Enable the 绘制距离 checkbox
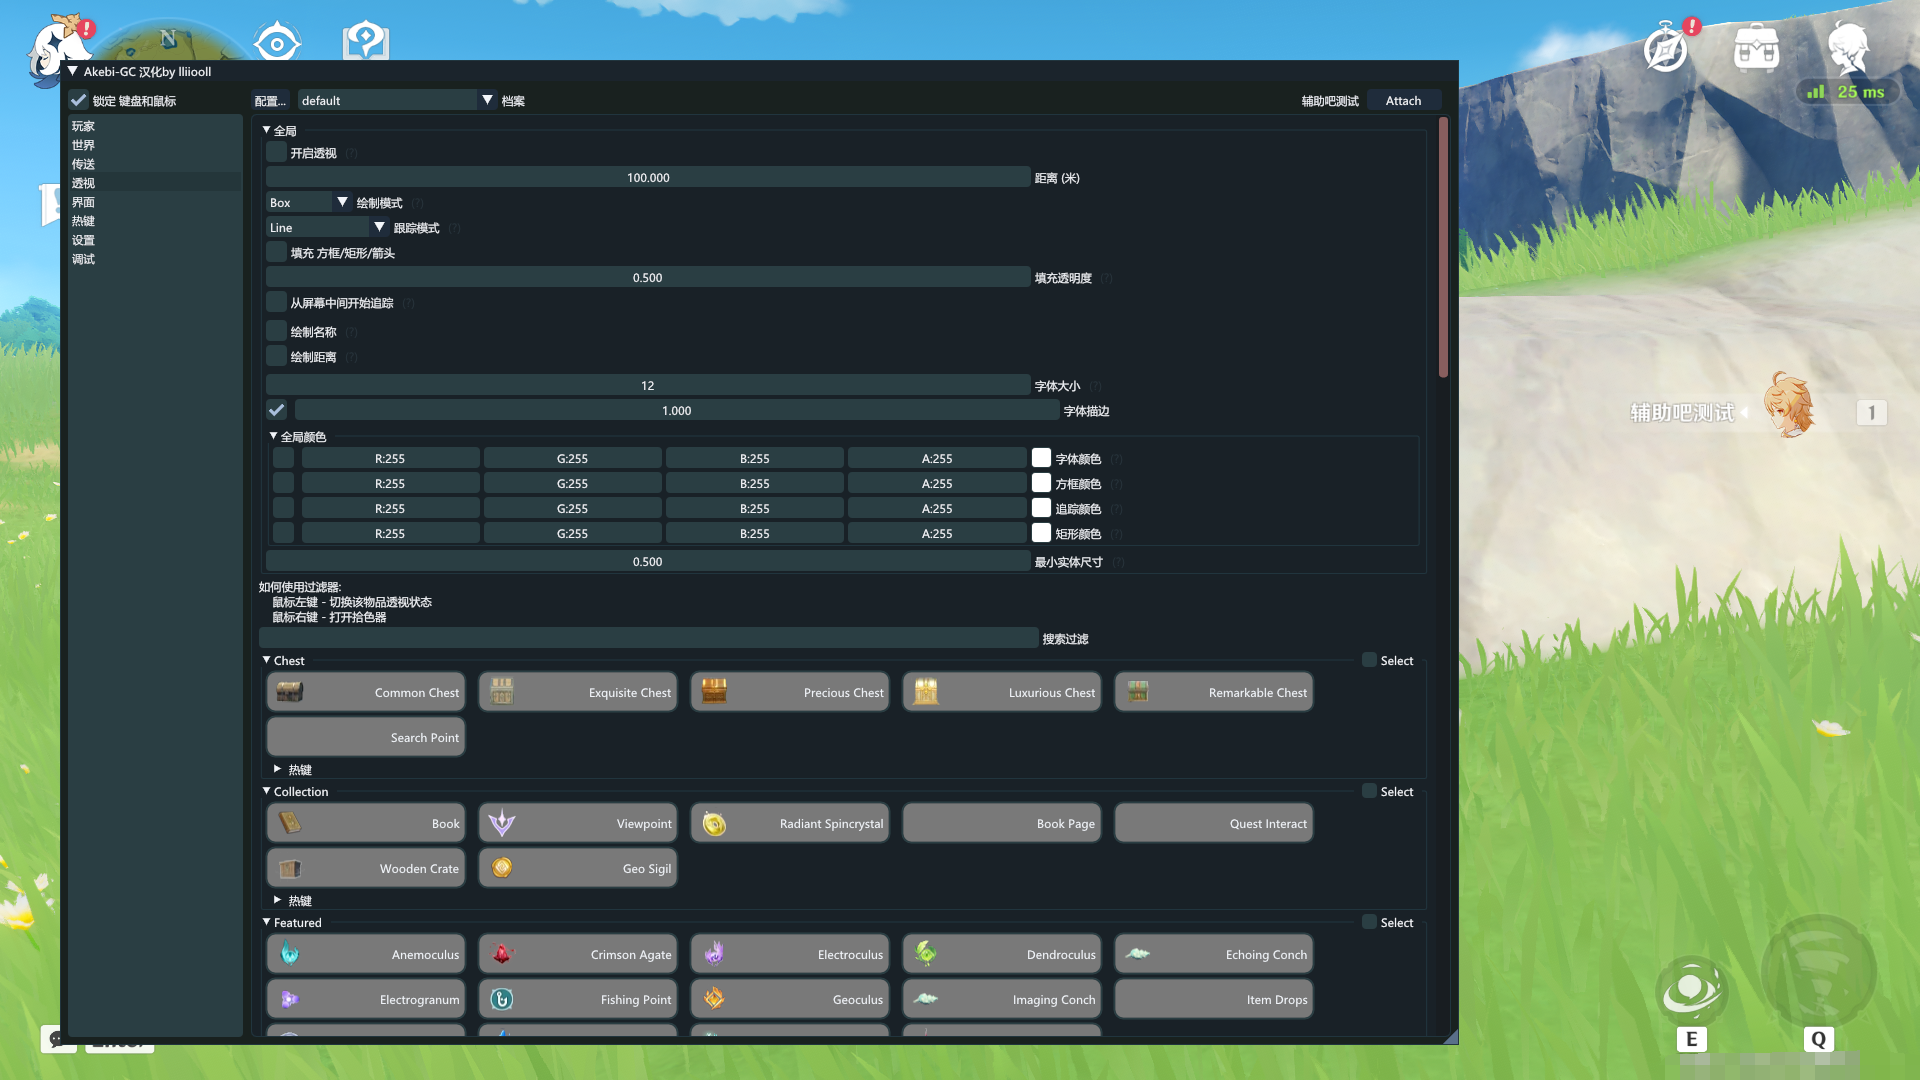 276,356
